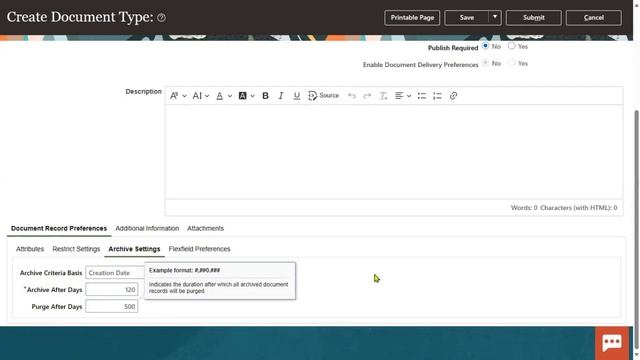The width and height of the screenshot is (640, 360).
Task: Click the Printable Page button
Action: point(412,18)
